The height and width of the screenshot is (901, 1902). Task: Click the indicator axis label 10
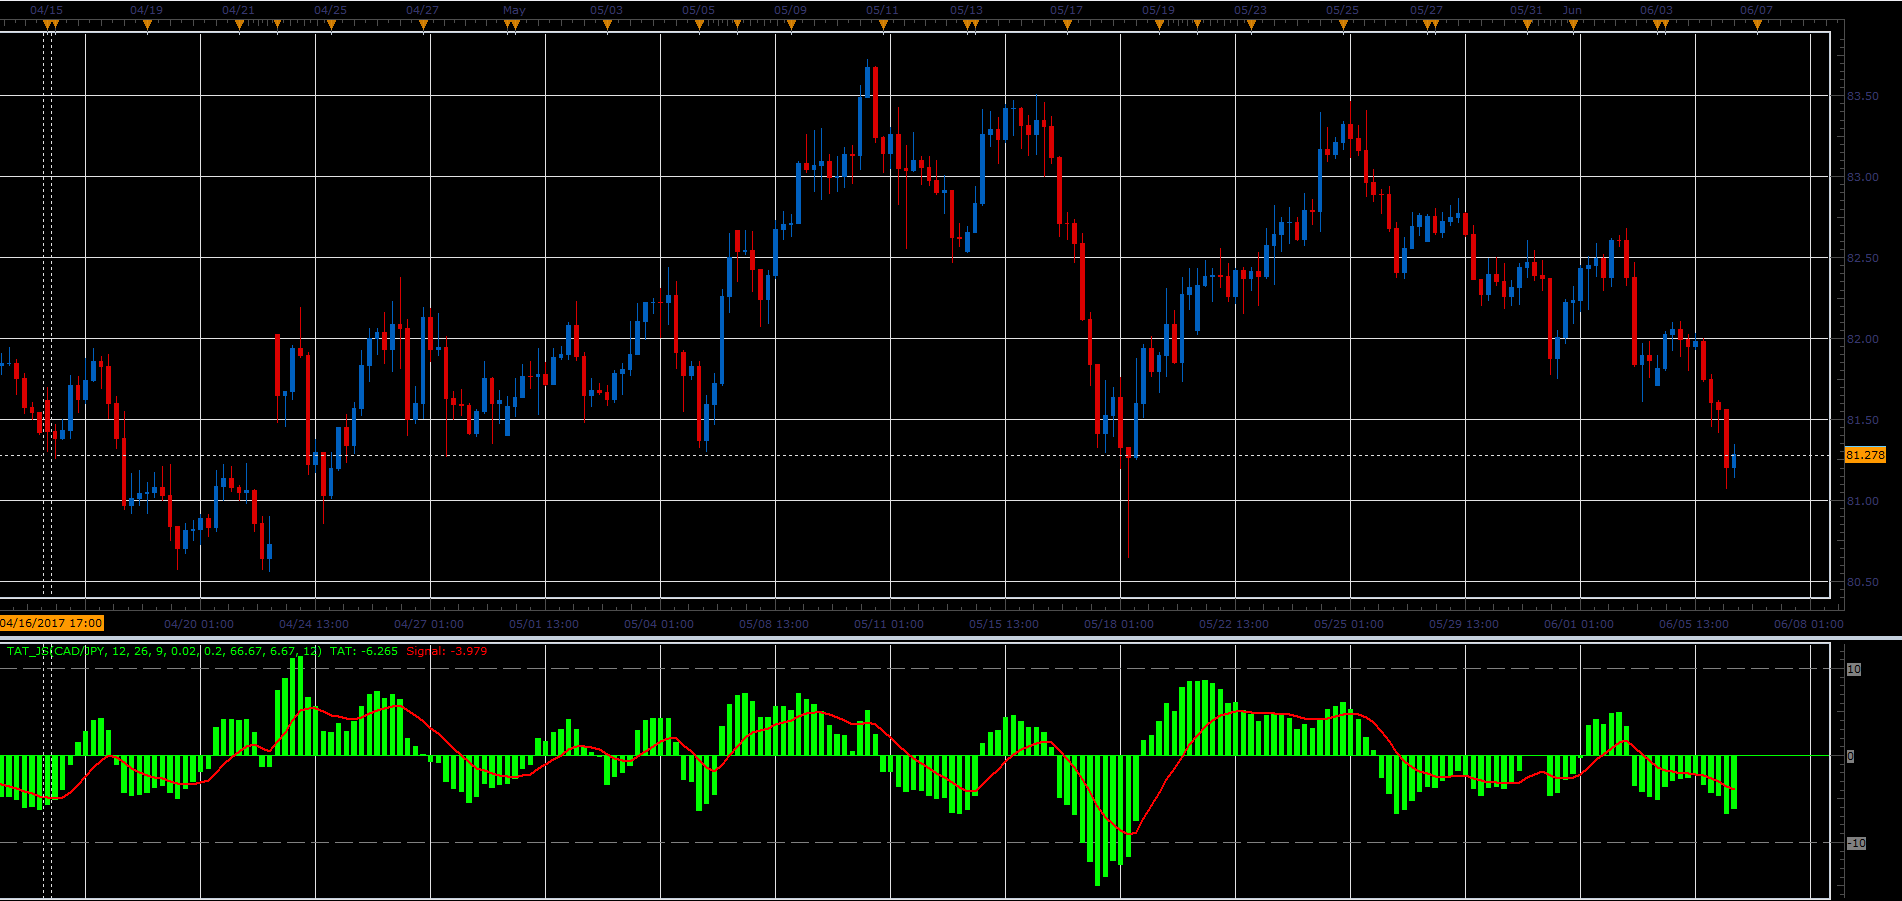(1854, 669)
